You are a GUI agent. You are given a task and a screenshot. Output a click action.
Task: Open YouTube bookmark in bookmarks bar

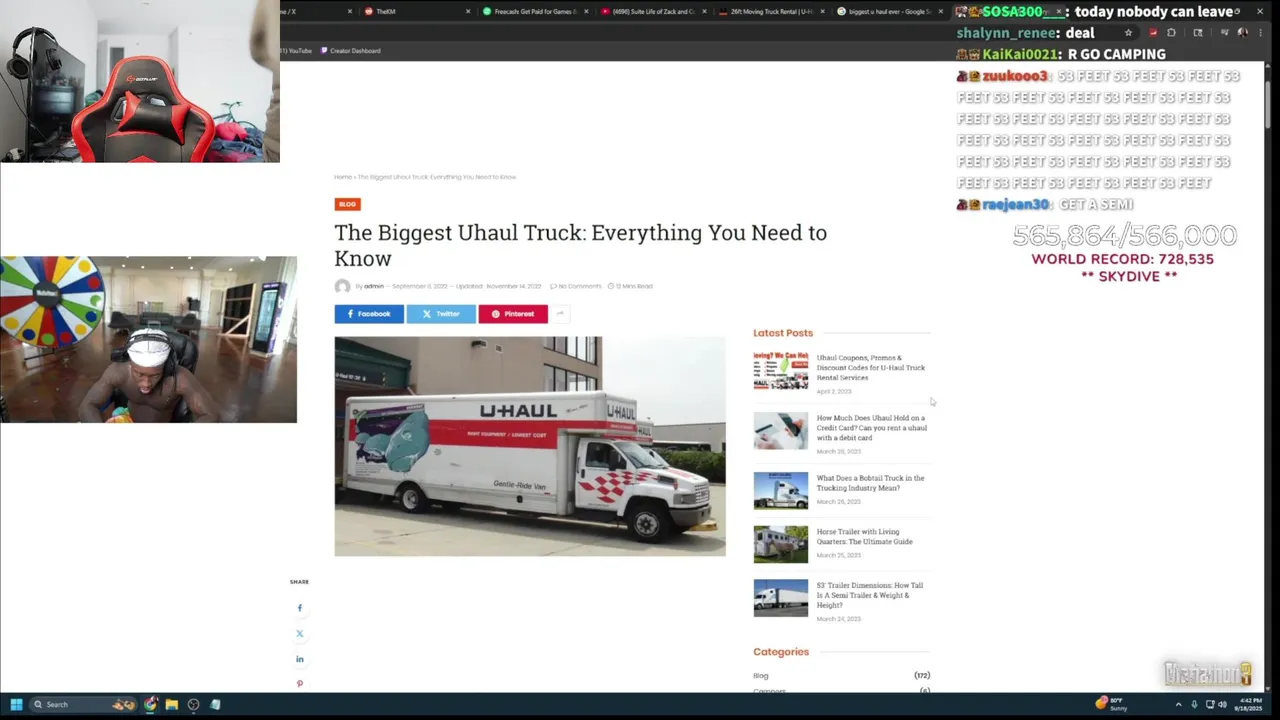tap(298, 51)
